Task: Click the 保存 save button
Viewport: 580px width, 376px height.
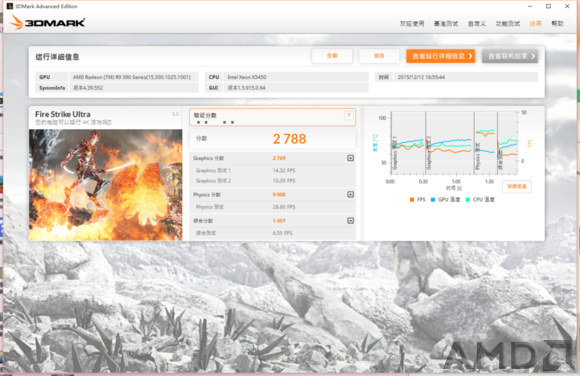Action: [379, 56]
